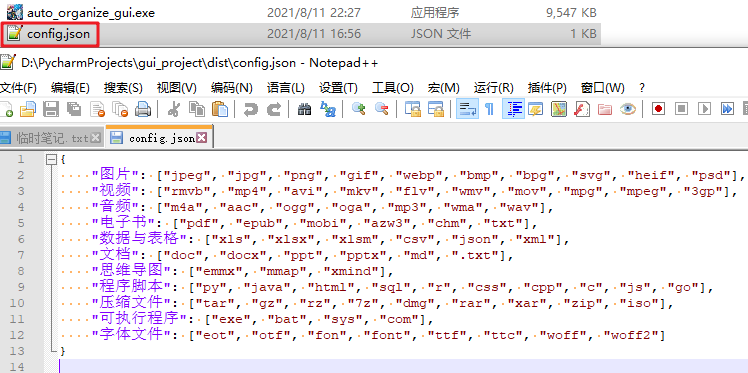Start macro recording with the red dot
The width and height of the screenshot is (748, 373).
click(x=658, y=109)
